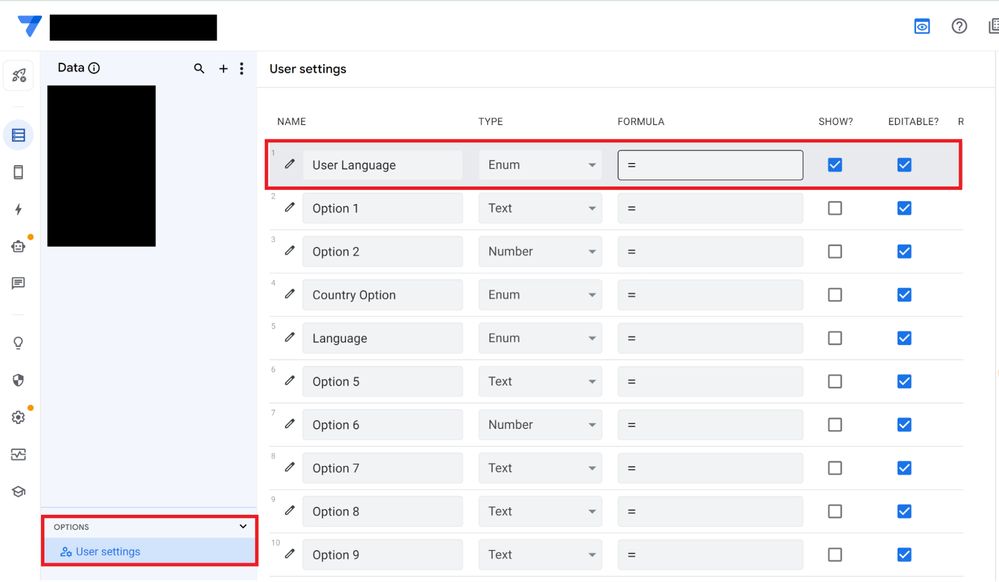This screenshot has width=999, height=582.
Task: Open the Automation bot icon
Action: tap(18, 246)
